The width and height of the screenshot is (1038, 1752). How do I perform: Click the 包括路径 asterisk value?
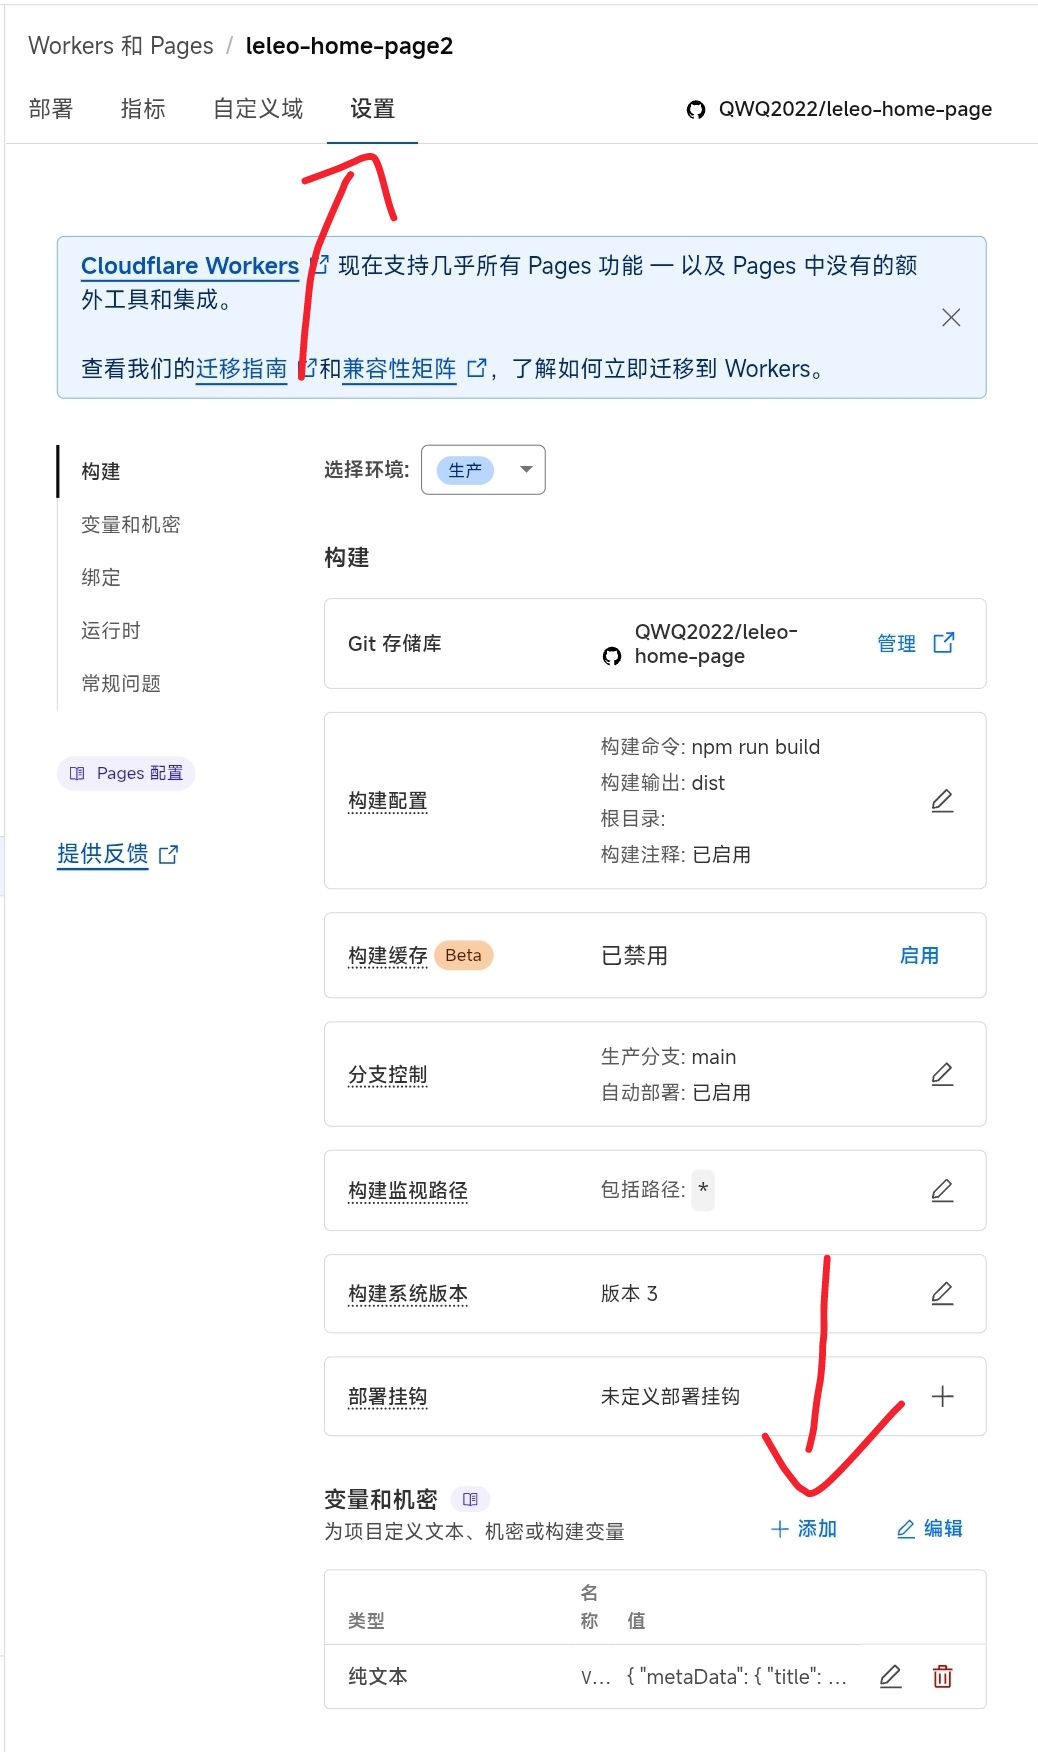[703, 1190]
